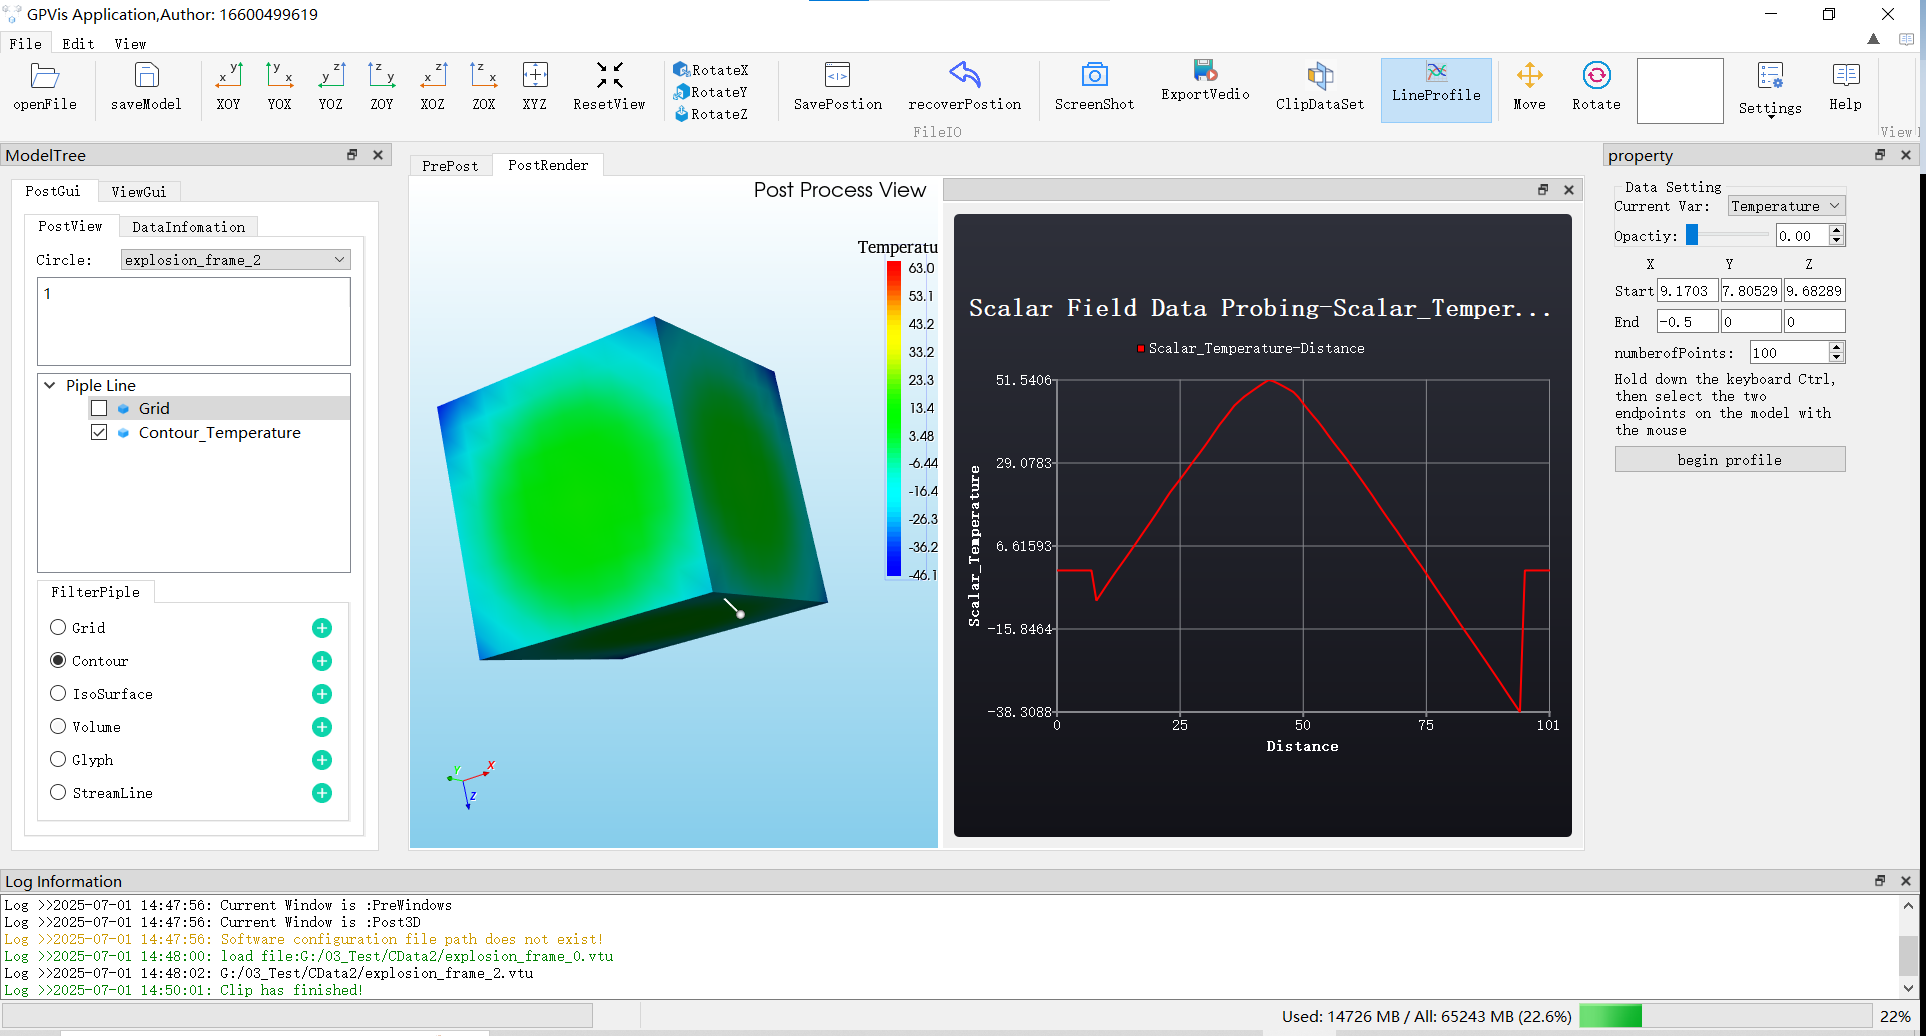Switch to XOZ view orientation
Screen dimensions: 1926x1036
click(x=433, y=87)
